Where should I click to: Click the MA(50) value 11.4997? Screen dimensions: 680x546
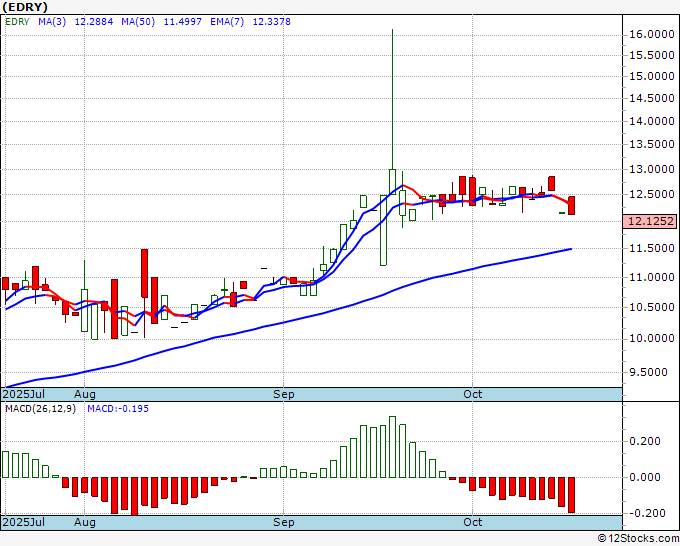183,21
